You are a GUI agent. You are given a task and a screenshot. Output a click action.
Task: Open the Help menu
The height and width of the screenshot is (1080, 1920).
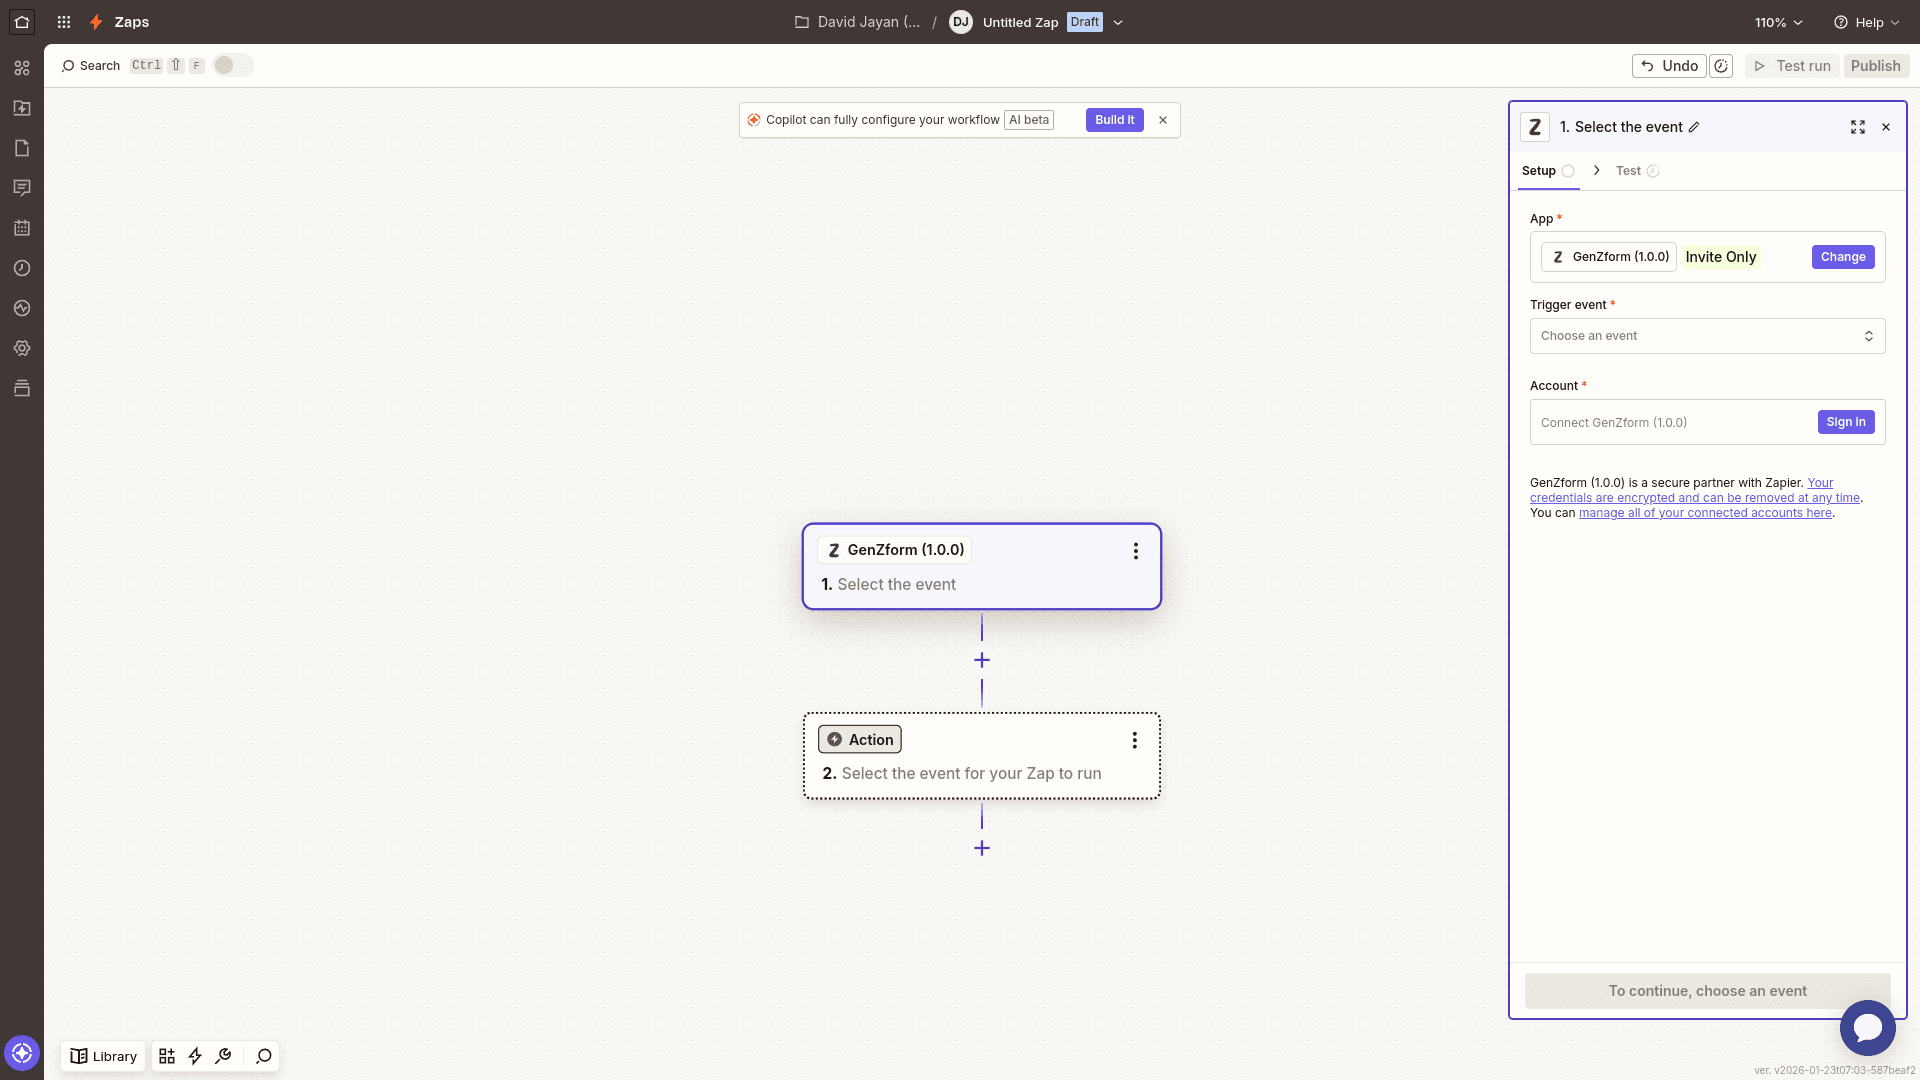coord(1866,22)
